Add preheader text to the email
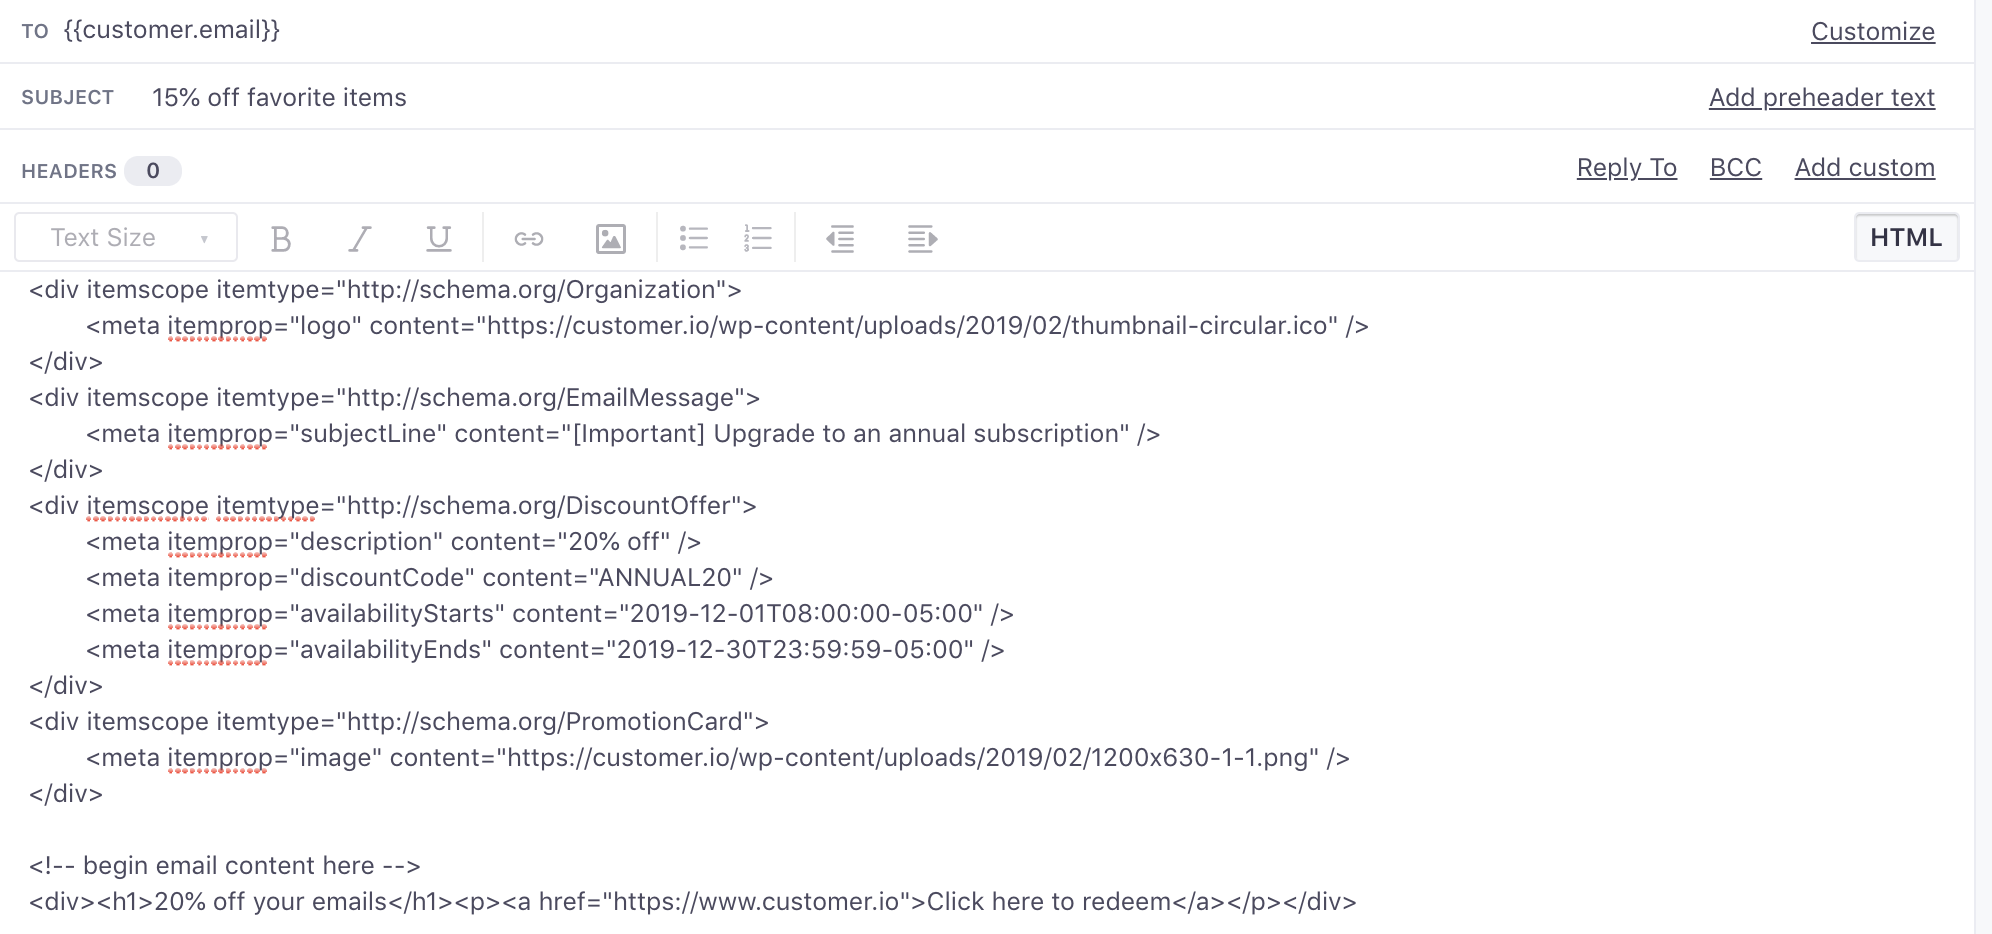 (1821, 97)
